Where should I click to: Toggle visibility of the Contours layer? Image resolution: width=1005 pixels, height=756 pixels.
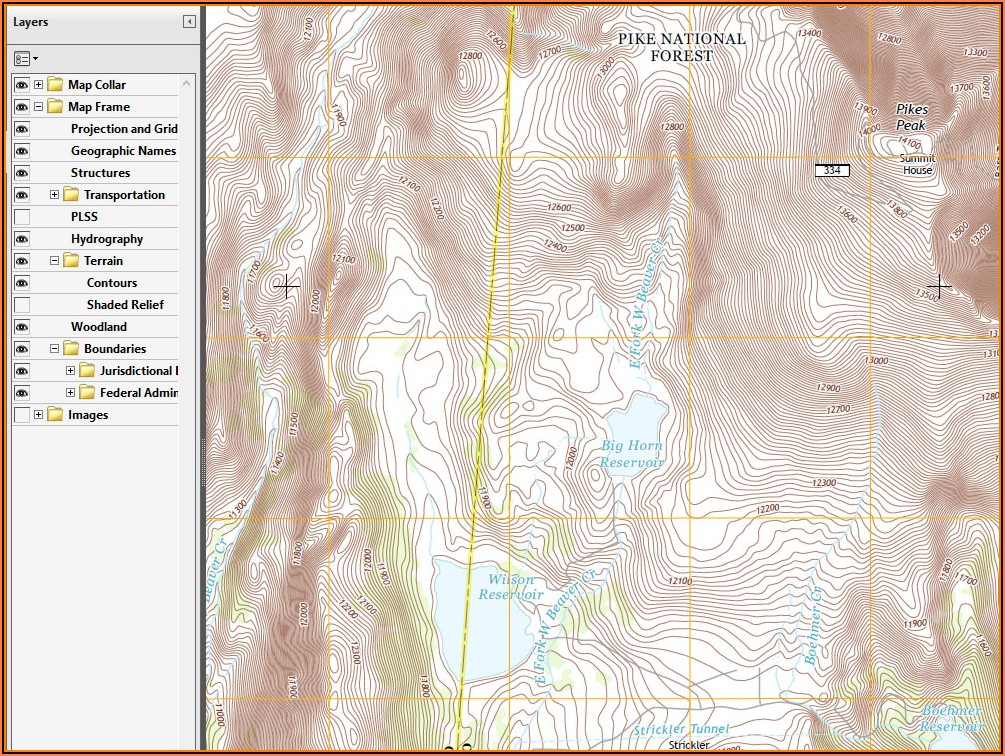point(22,283)
